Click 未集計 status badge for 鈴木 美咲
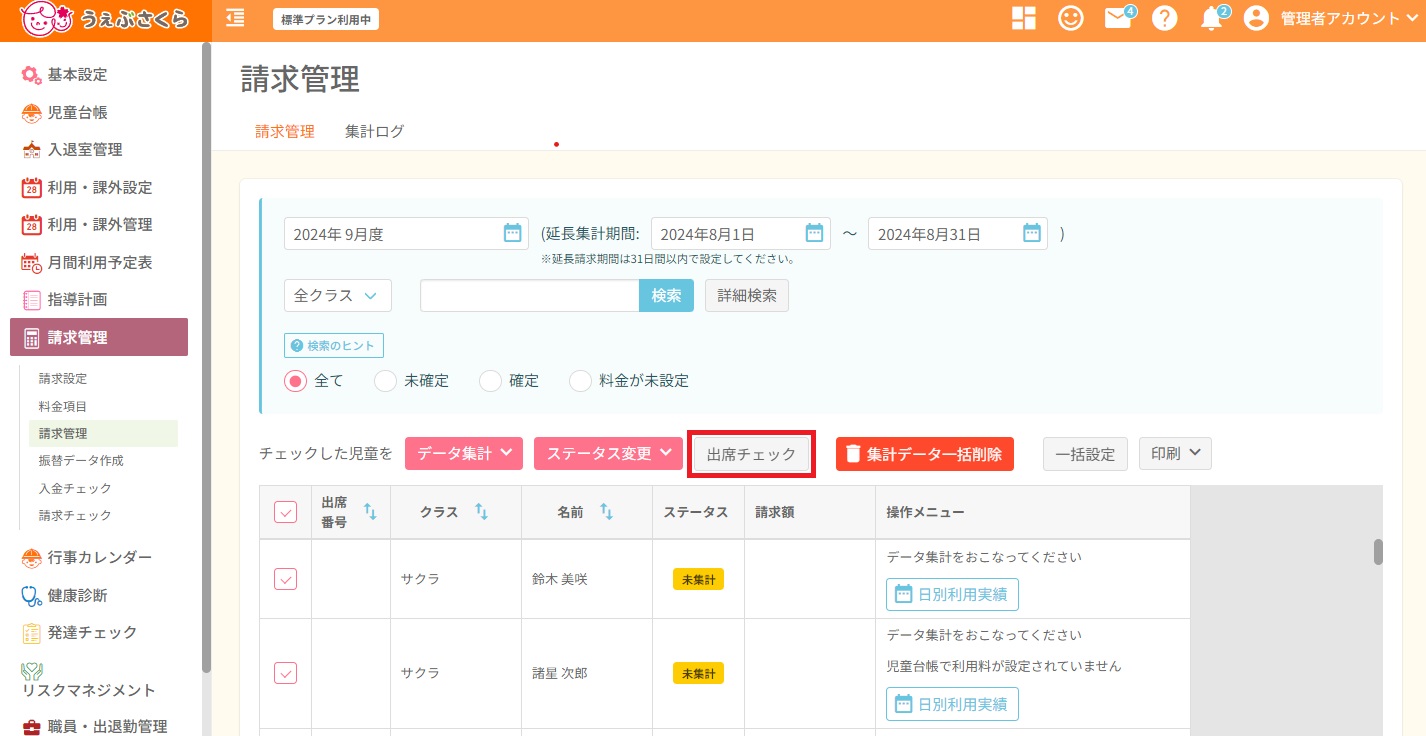The width and height of the screenshot is (1426, 736). tap(698, 579)
